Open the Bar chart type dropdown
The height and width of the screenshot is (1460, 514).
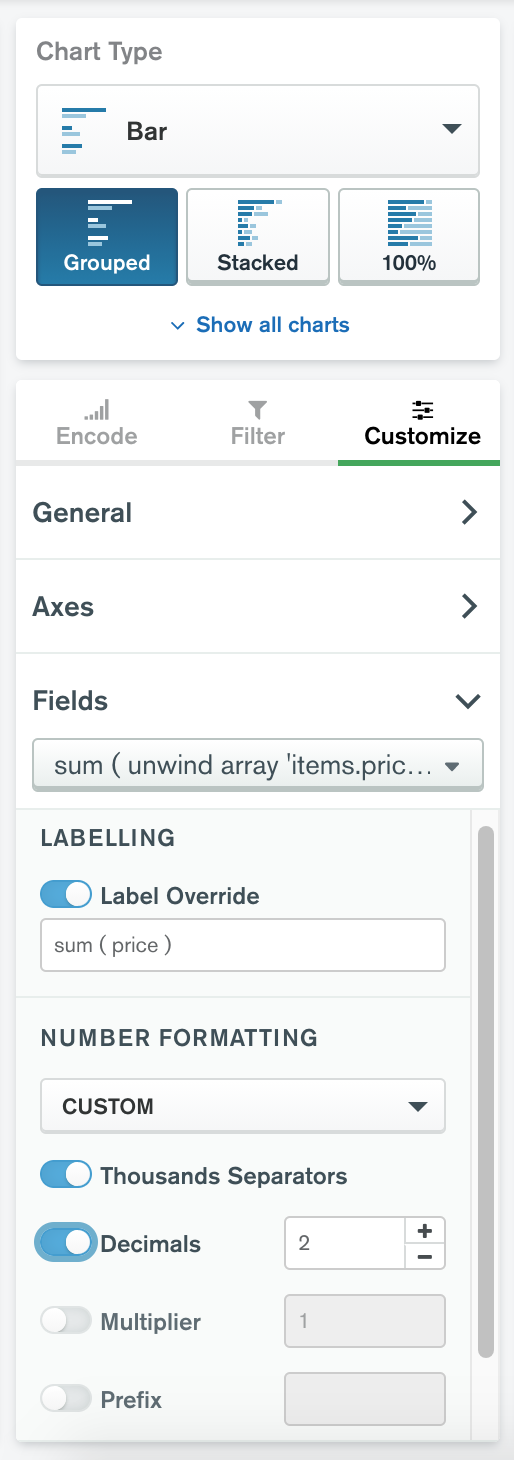coord(258,130)
